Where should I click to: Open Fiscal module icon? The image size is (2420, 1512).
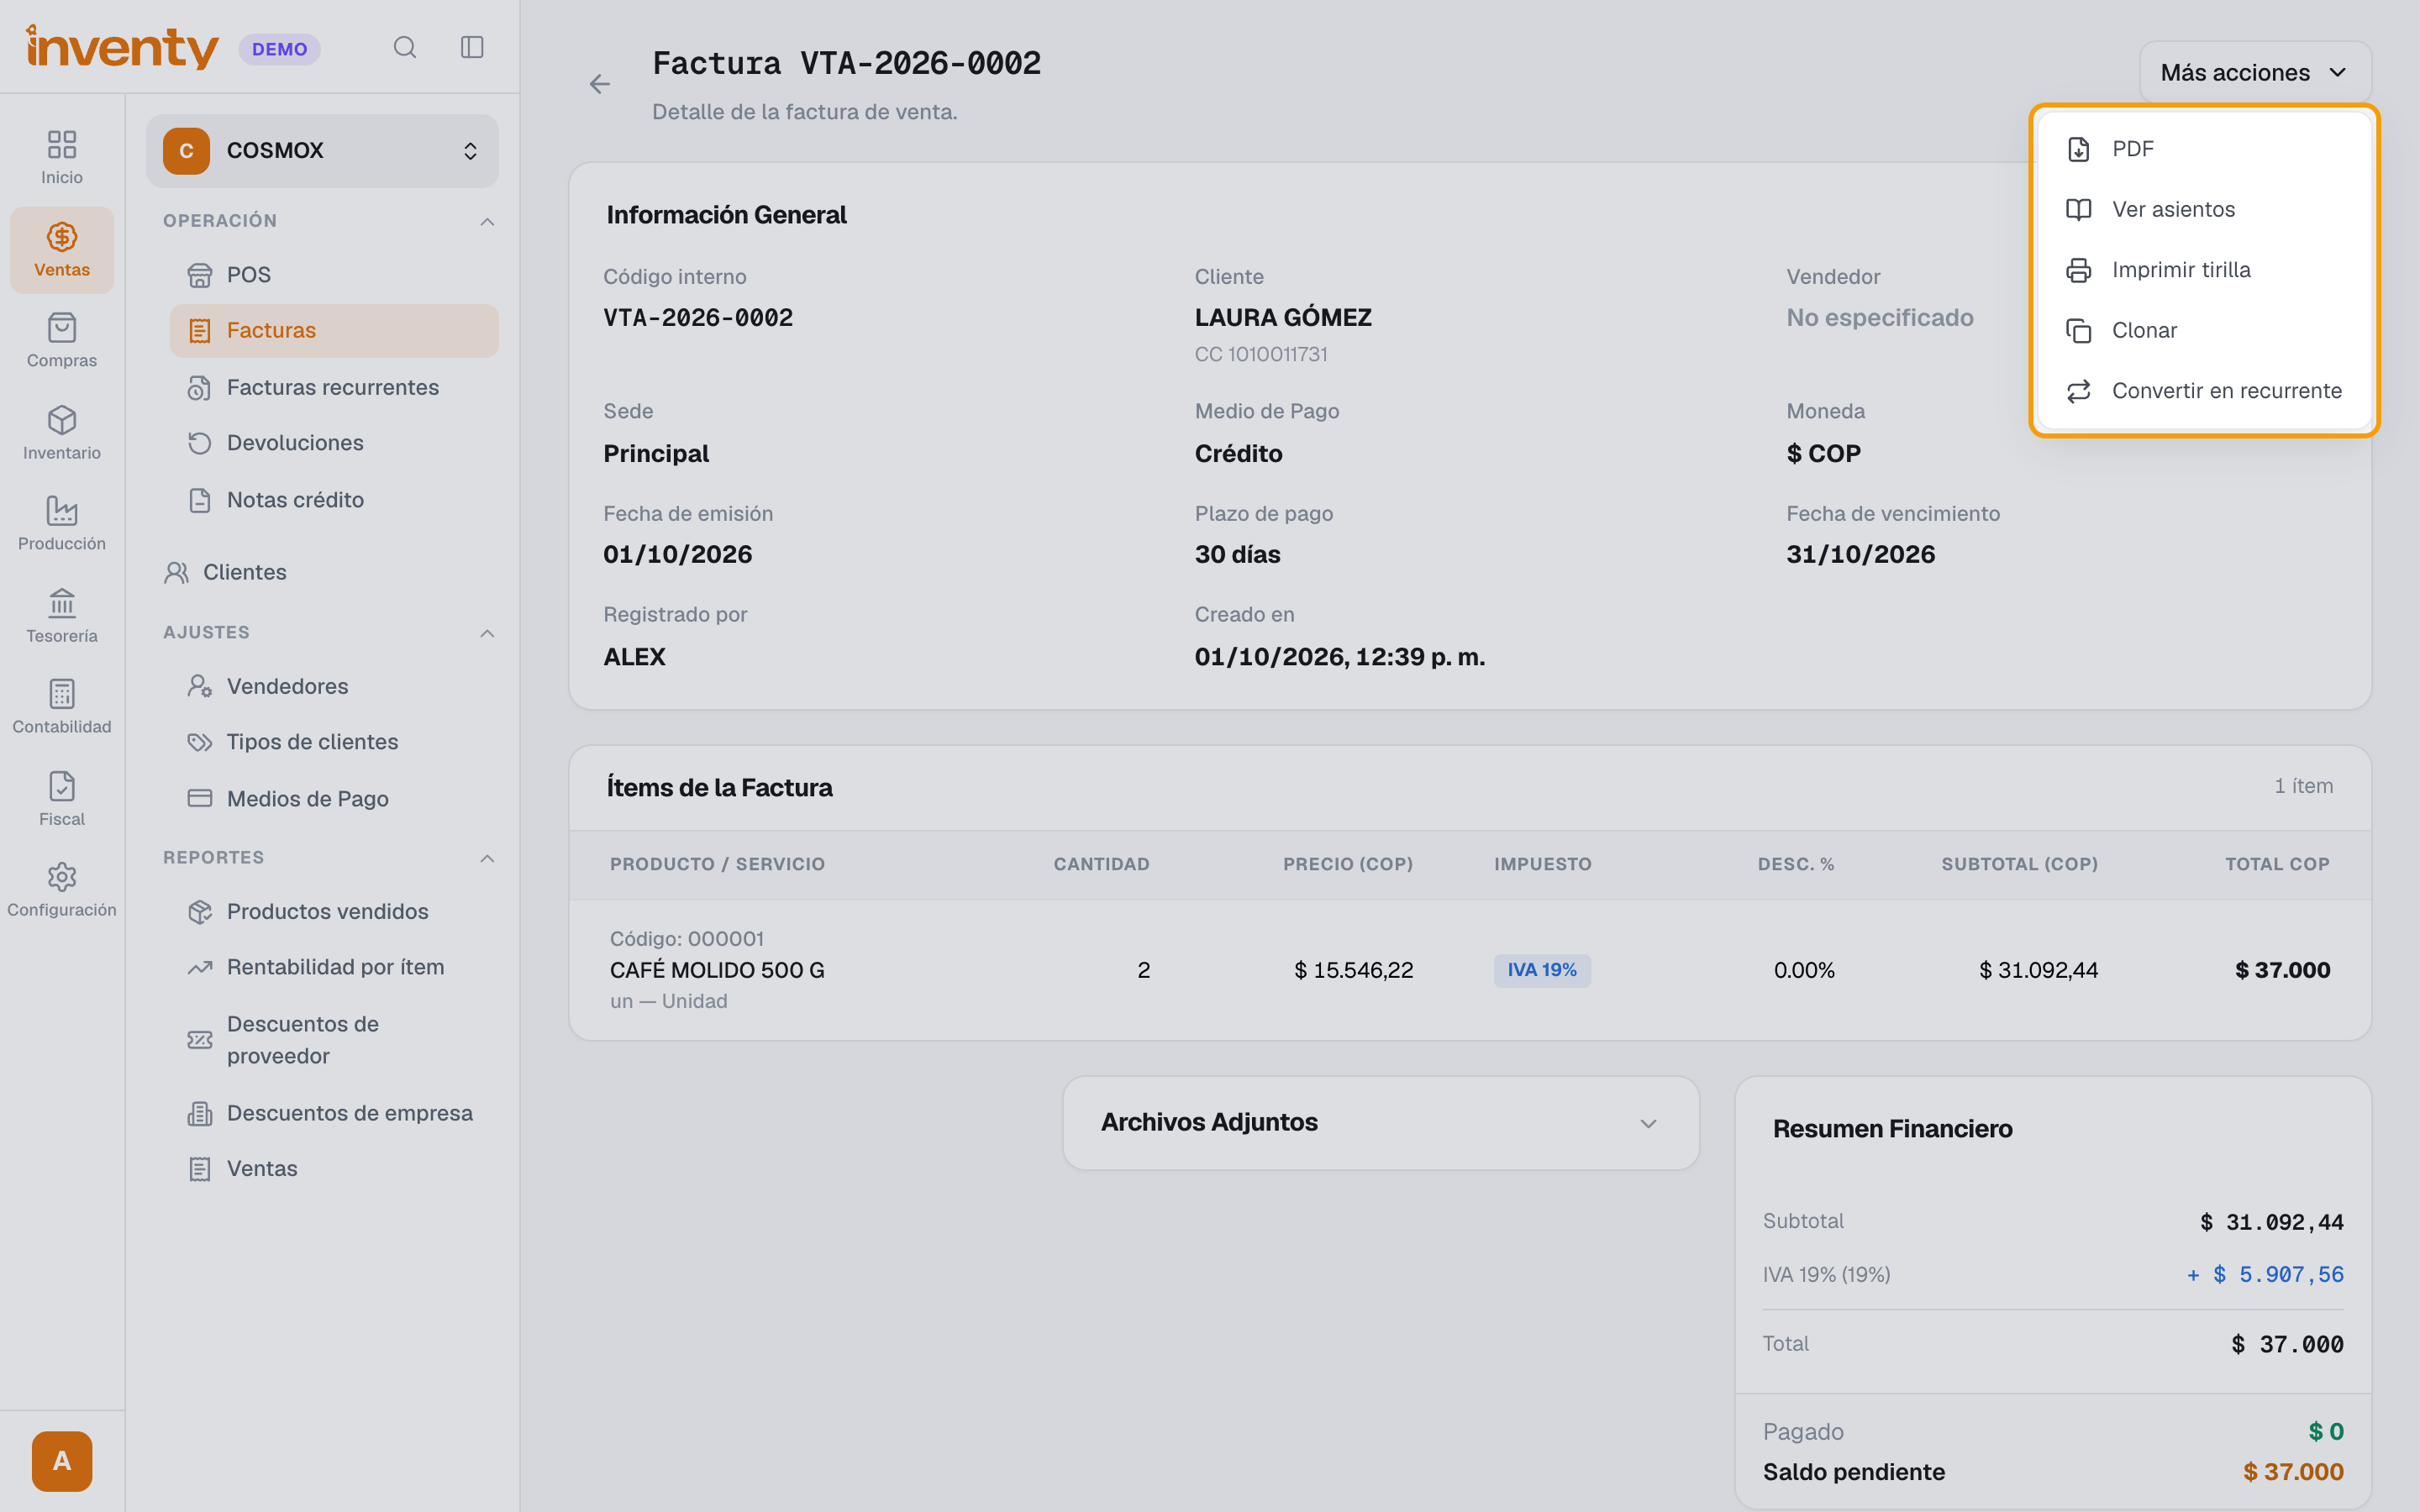[x=62, y=798]
